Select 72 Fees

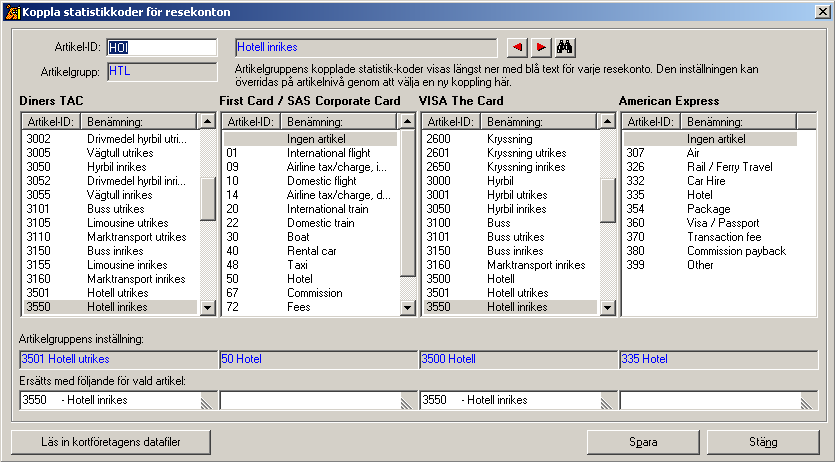tap(310, 307)
